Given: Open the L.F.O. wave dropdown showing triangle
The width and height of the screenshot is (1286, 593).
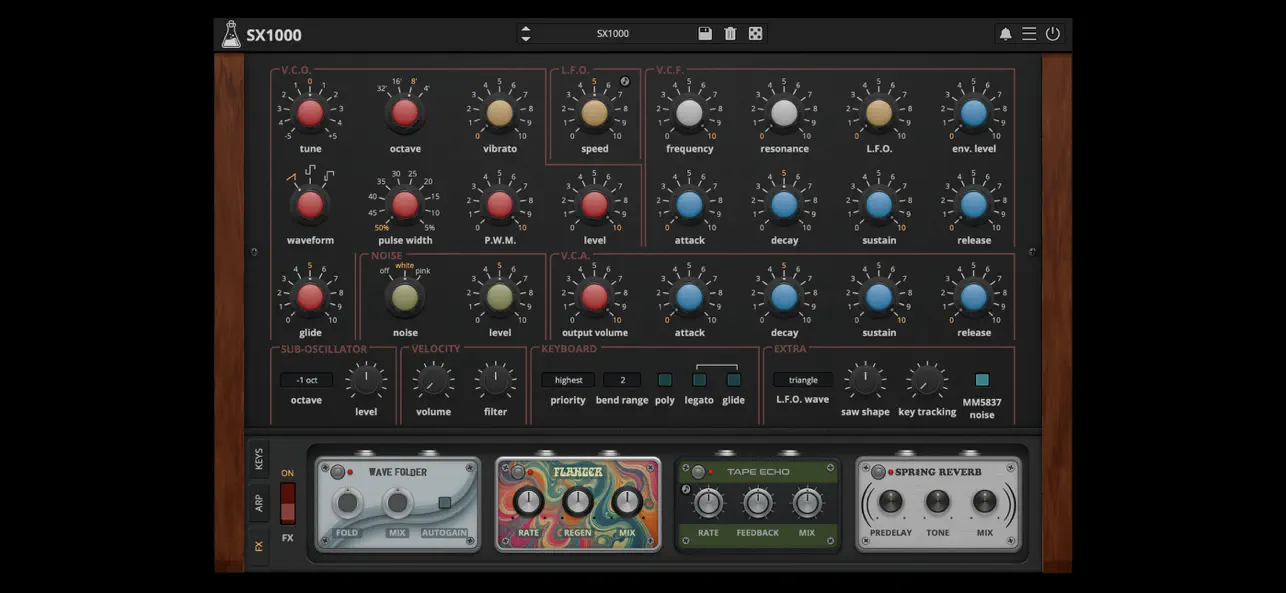Looking at the screenshot, I should pos(803,379).
